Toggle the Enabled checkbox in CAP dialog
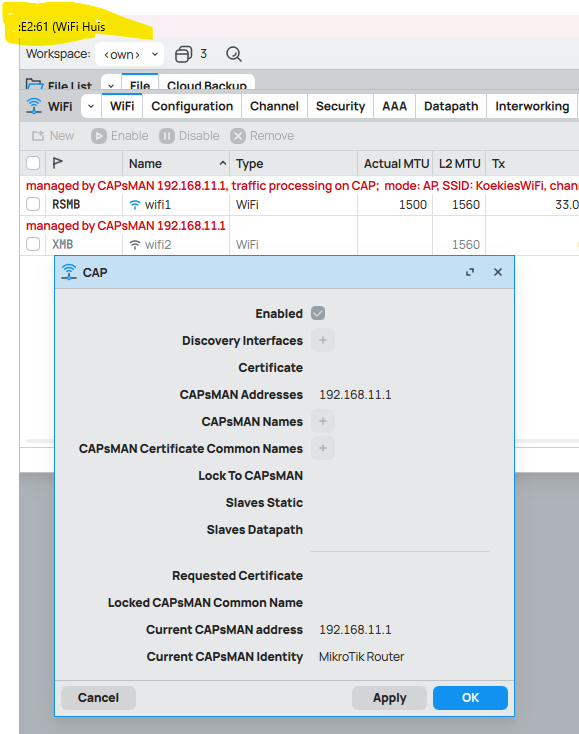This screenshot has width=579, height=734. pyautogui.click(x=318, y=313)
